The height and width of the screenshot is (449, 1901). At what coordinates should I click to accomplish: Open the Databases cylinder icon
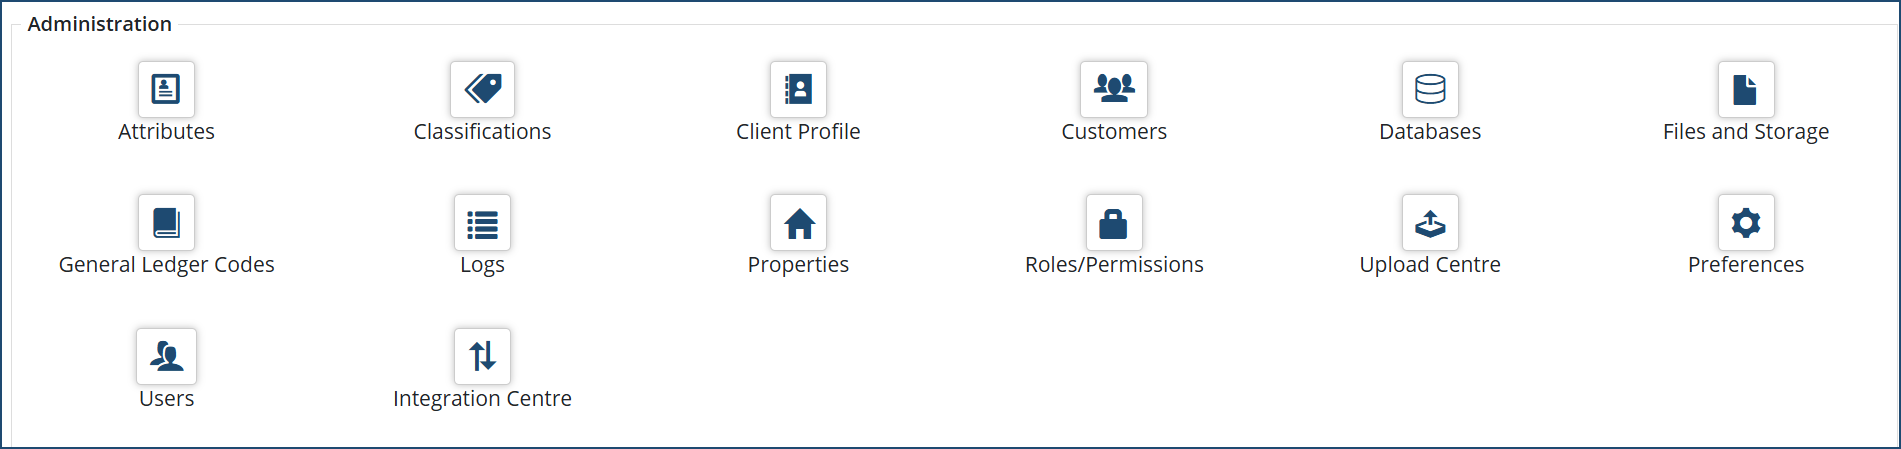[x=1430, y=89]
